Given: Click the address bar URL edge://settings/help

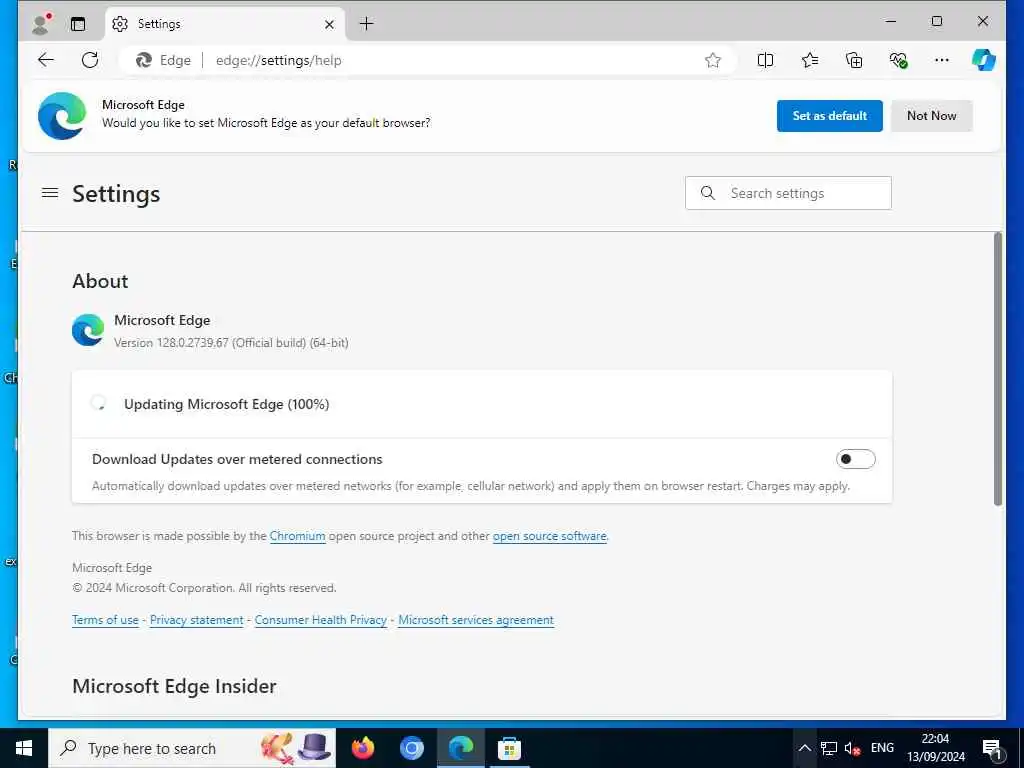Looking at the screenshot, I should point(279,60).
